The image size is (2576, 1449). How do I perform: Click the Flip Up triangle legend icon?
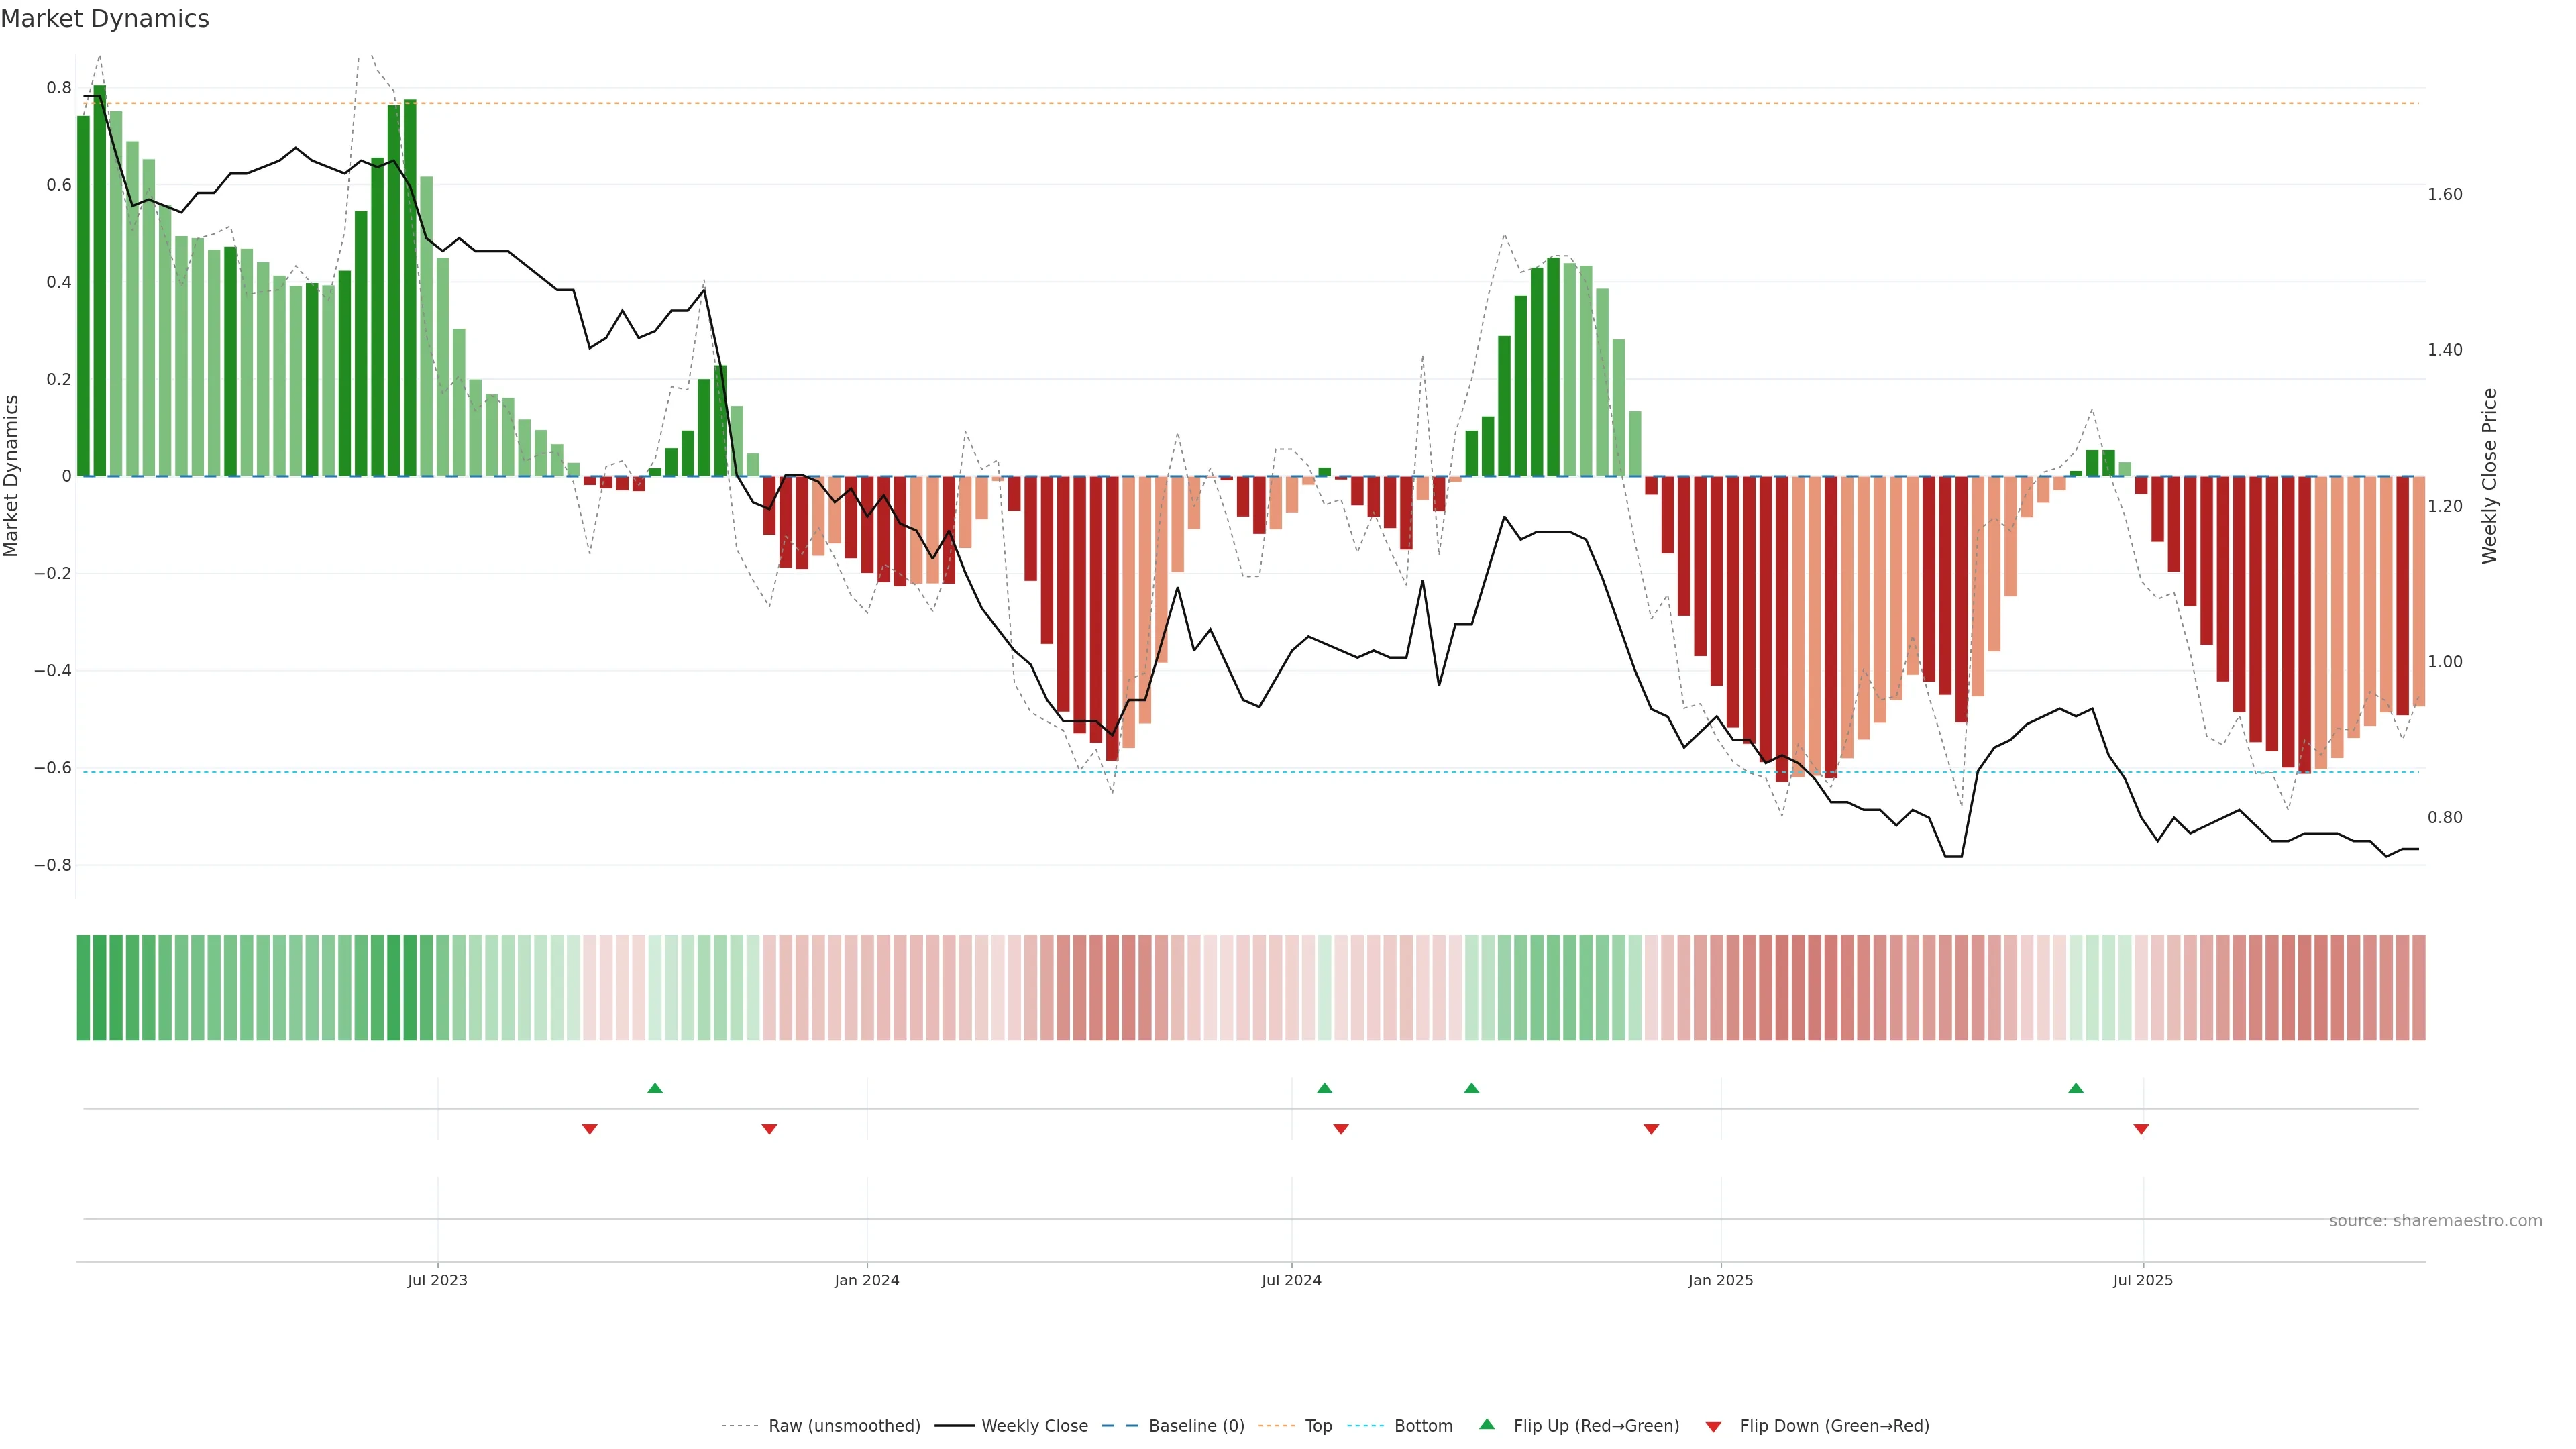(x=1487, y=1424)
